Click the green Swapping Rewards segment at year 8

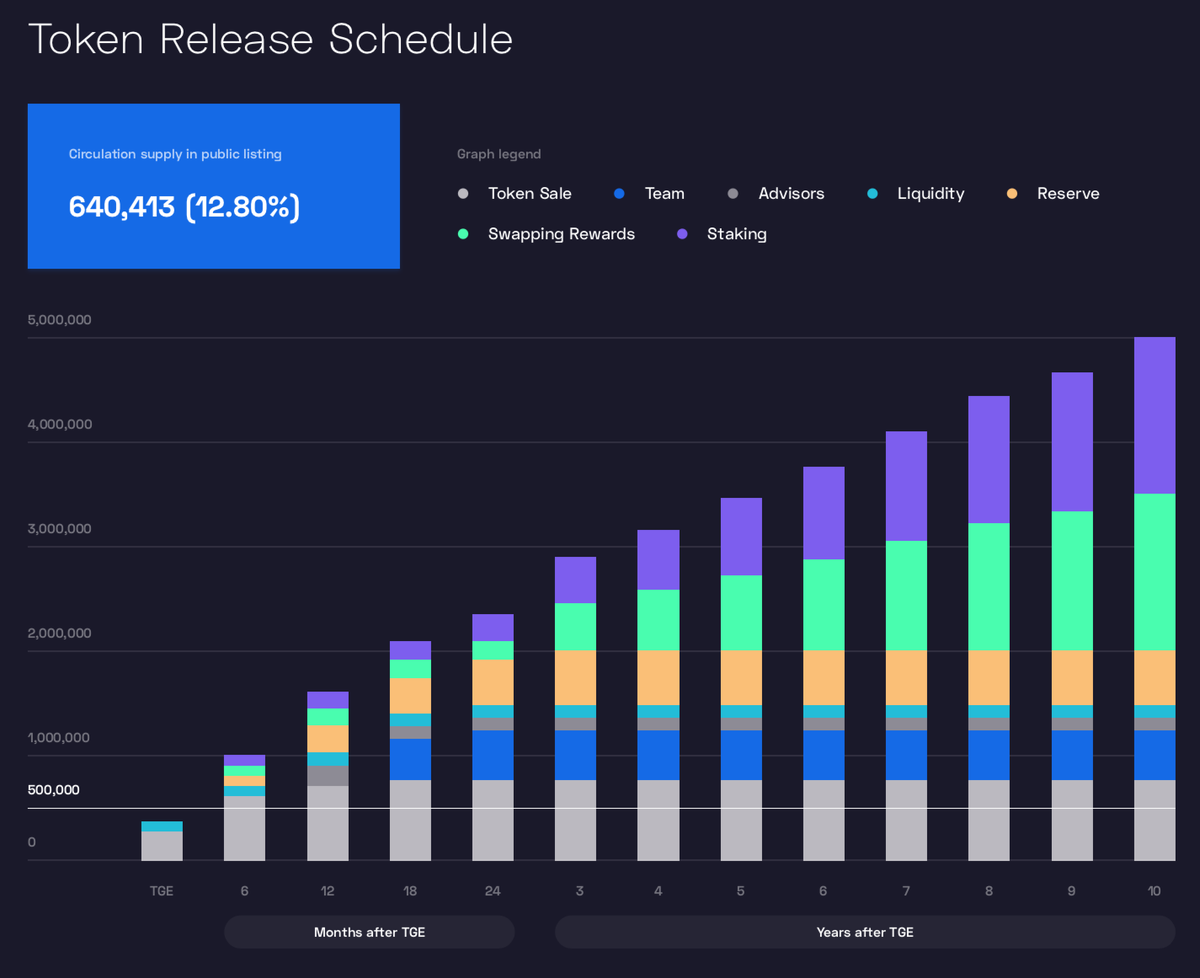(x=988, y=586)
